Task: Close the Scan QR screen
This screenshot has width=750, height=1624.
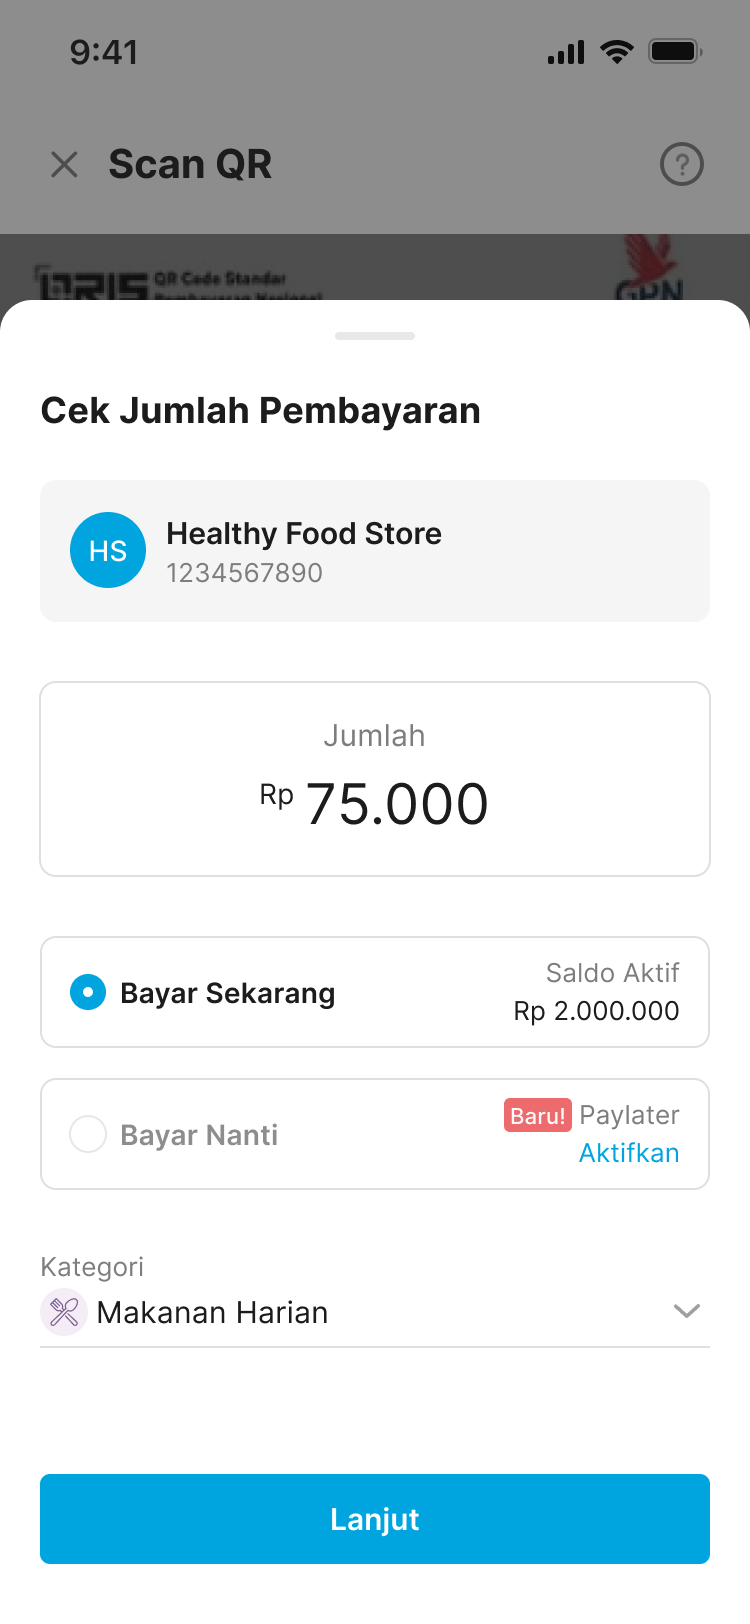Action: [64, 164]
